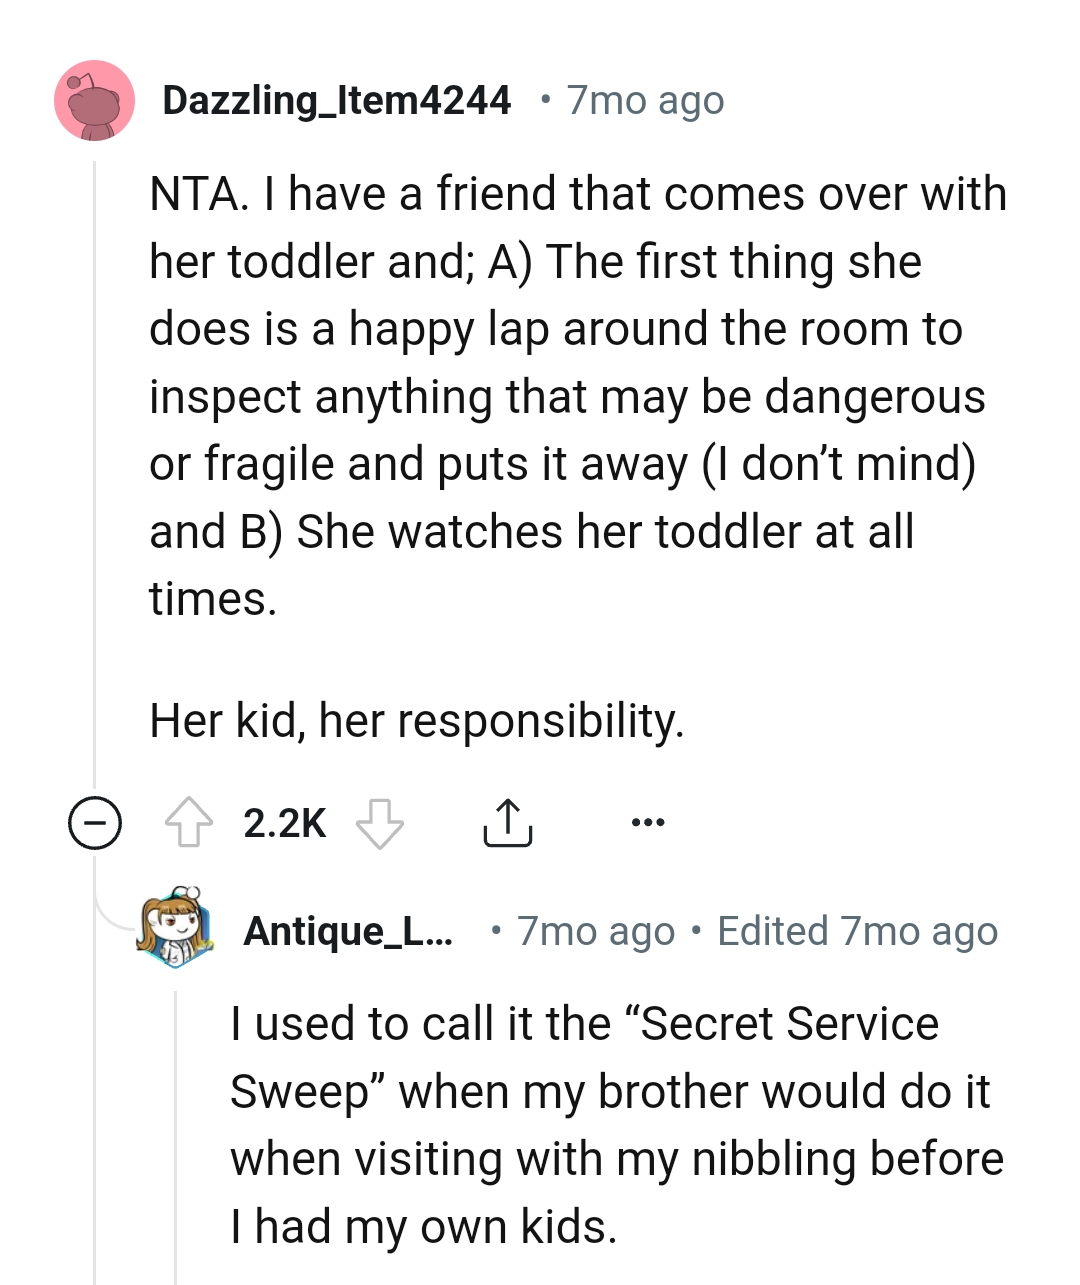Open the three-dot more options menu
This screenshot has width=1080, height=1285.
pyautogui.click(x=648, y=823)
